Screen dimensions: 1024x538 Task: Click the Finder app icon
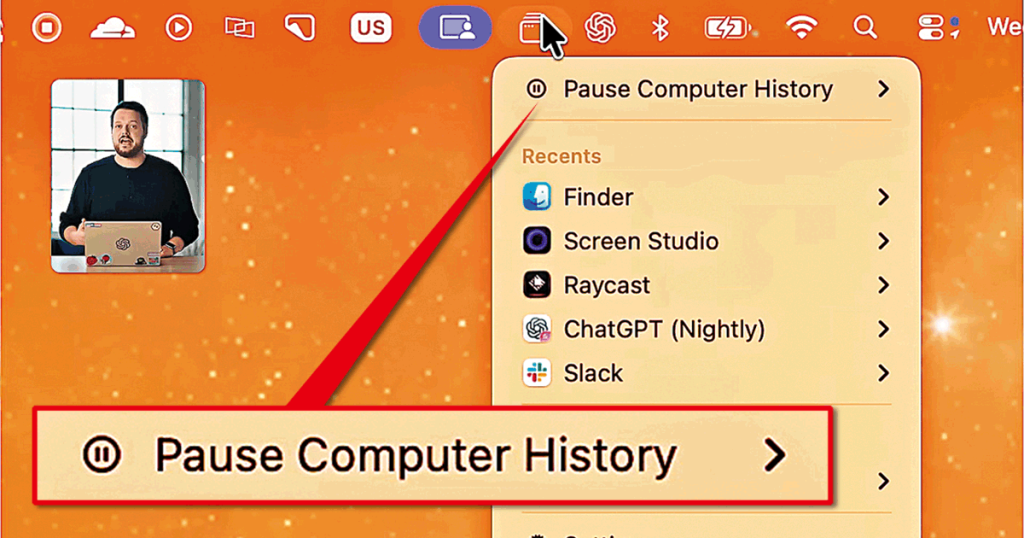point(537,197)
